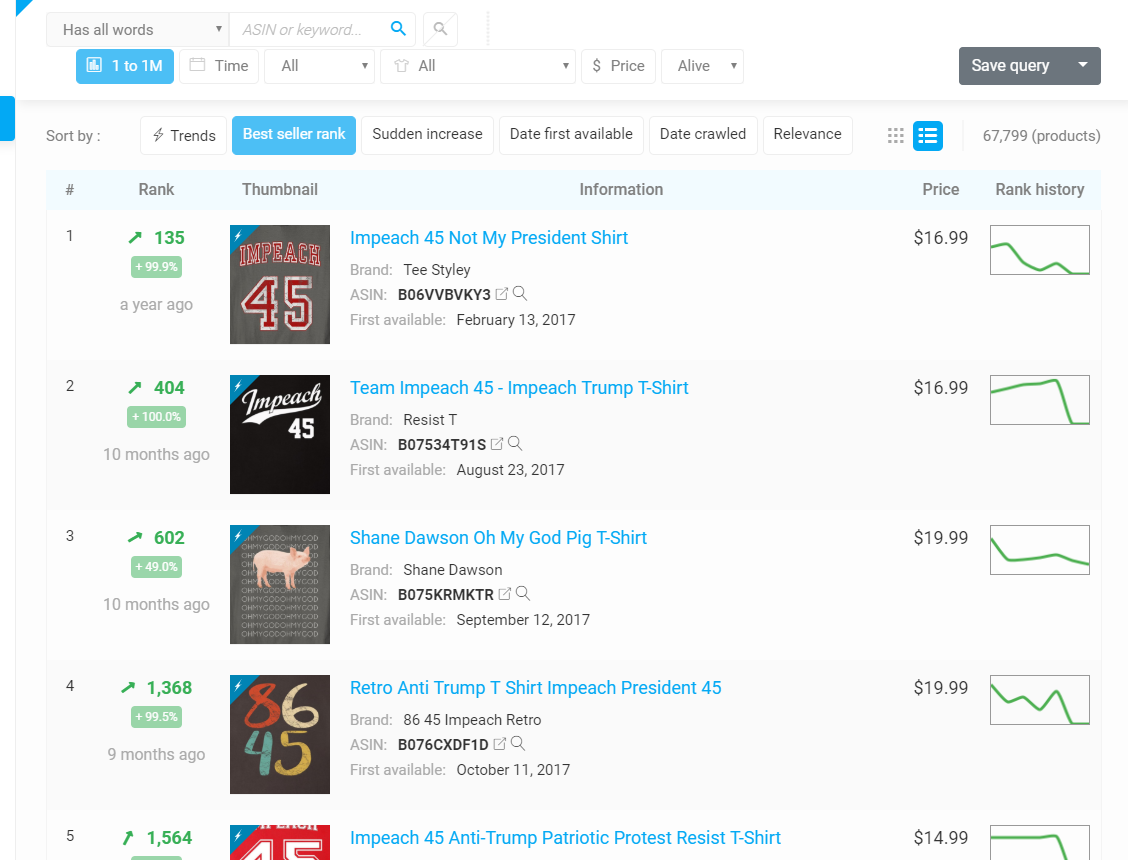Click ASIN text B075KRMKTR

pyautogui.click(x=445, y=594)
